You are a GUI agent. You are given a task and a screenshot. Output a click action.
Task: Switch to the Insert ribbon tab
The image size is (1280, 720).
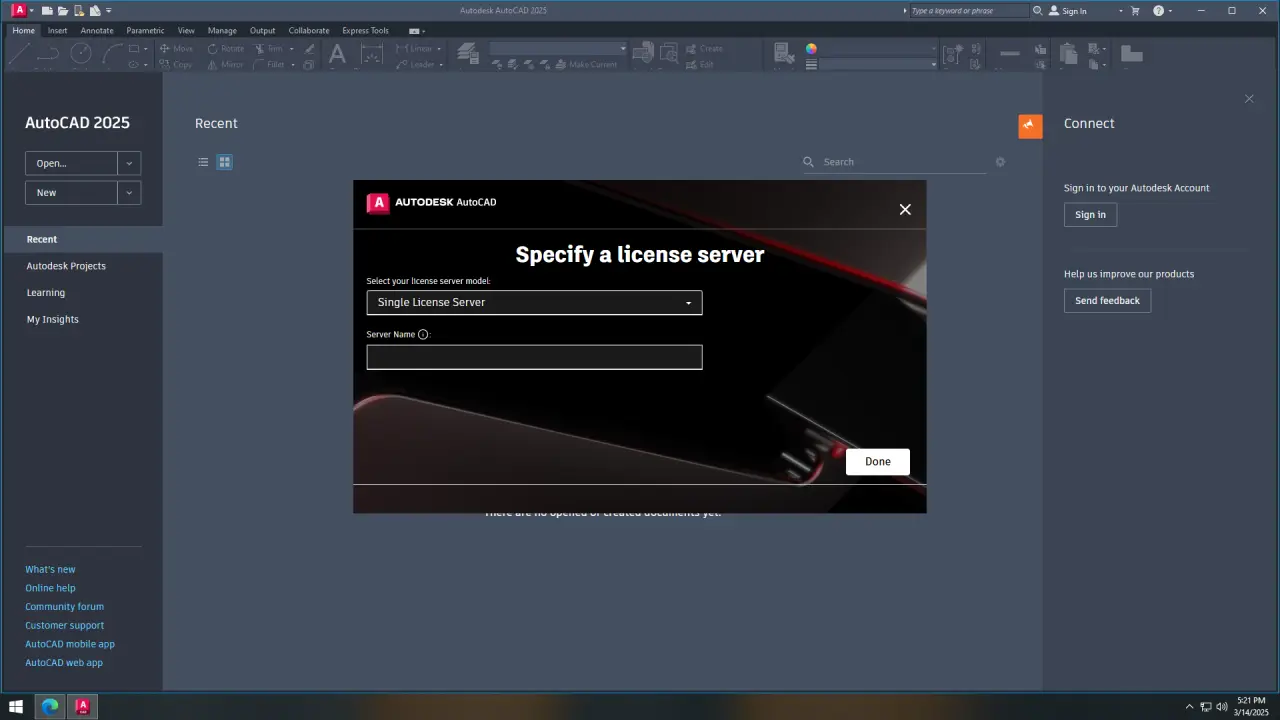tap(58, 30)
